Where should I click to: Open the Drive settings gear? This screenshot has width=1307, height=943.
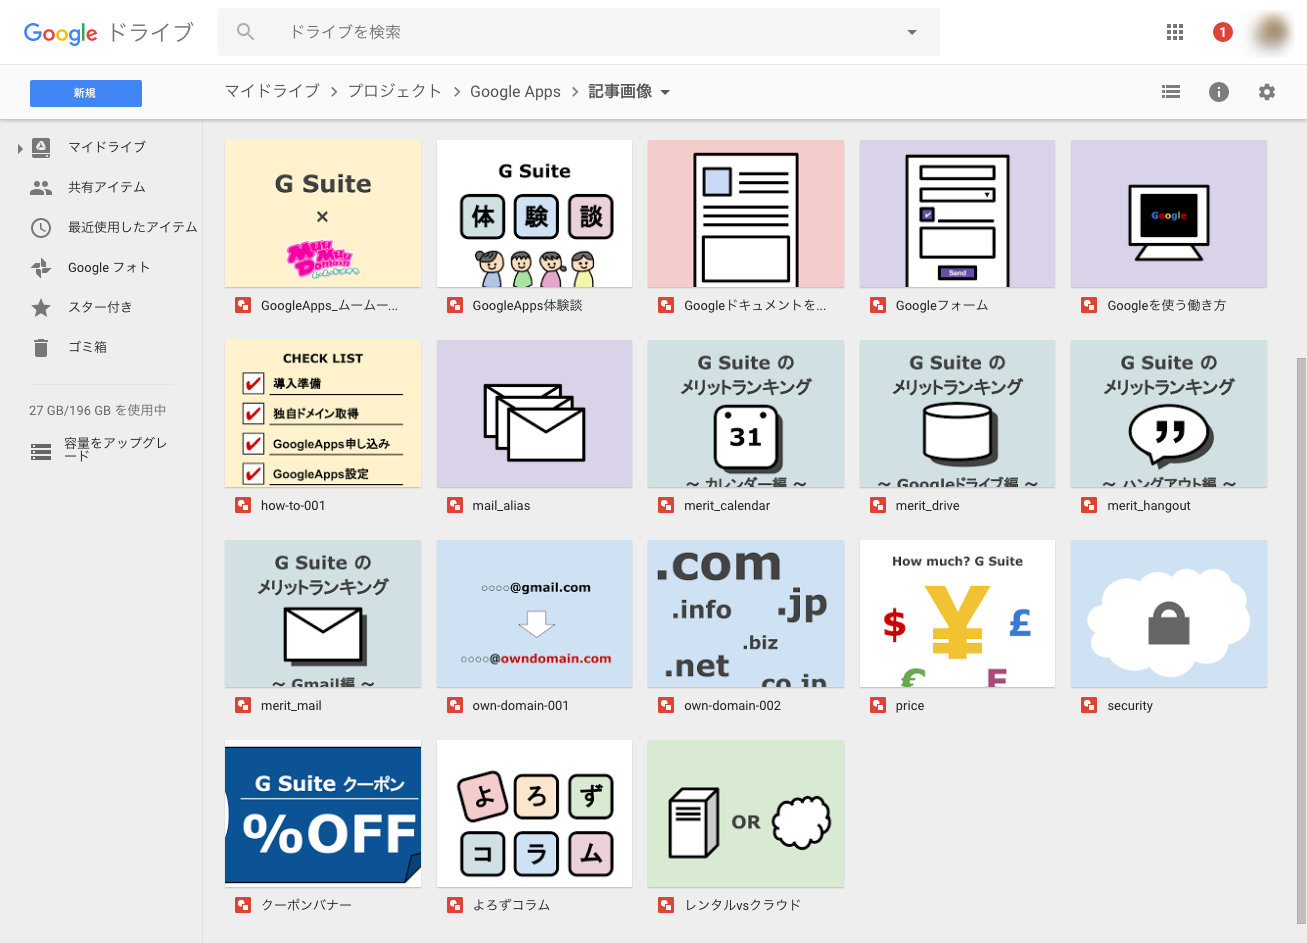[1267, 92]
